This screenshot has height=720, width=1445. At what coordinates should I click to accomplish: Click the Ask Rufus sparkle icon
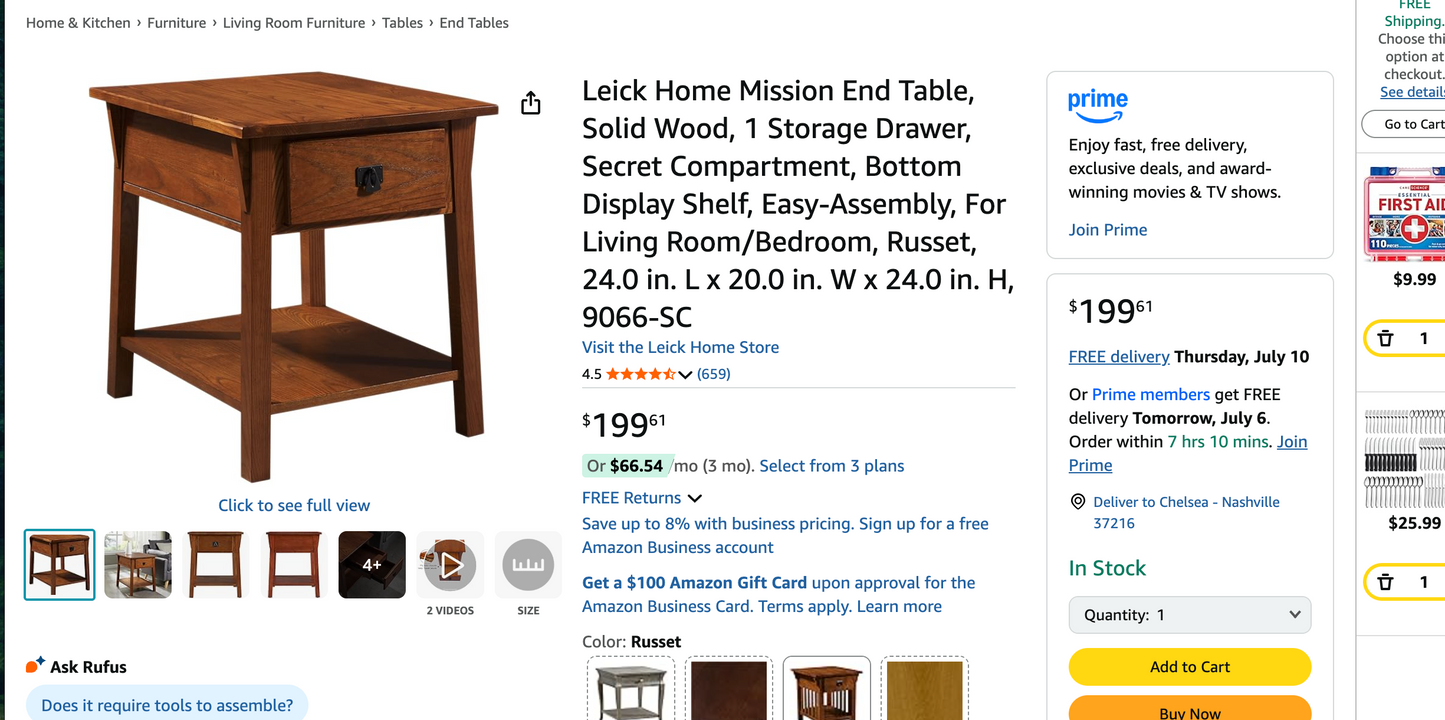click(35, 665)
